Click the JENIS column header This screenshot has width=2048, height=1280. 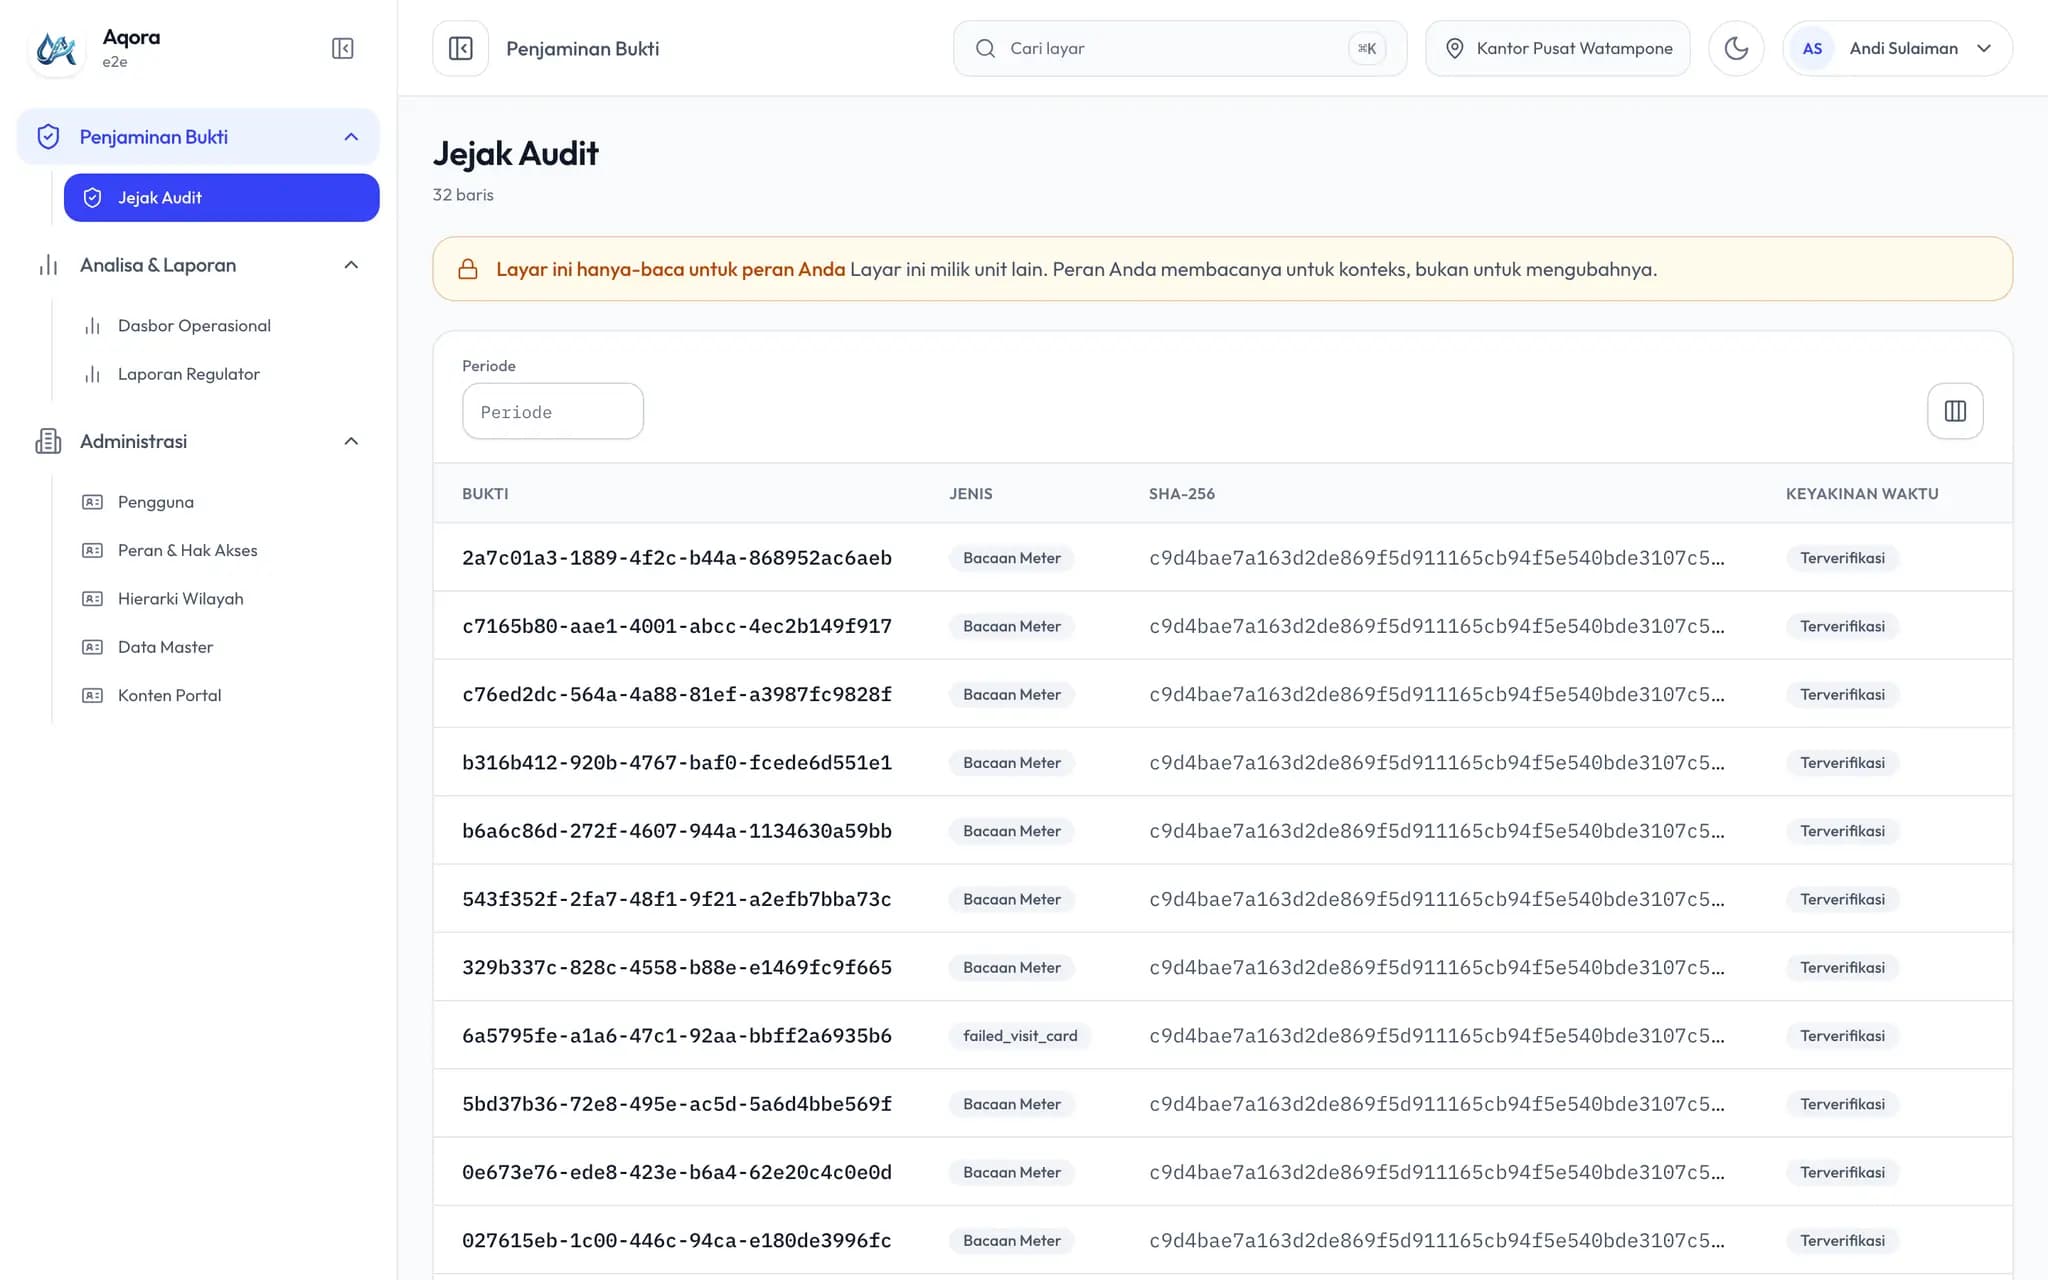[971, 494]
